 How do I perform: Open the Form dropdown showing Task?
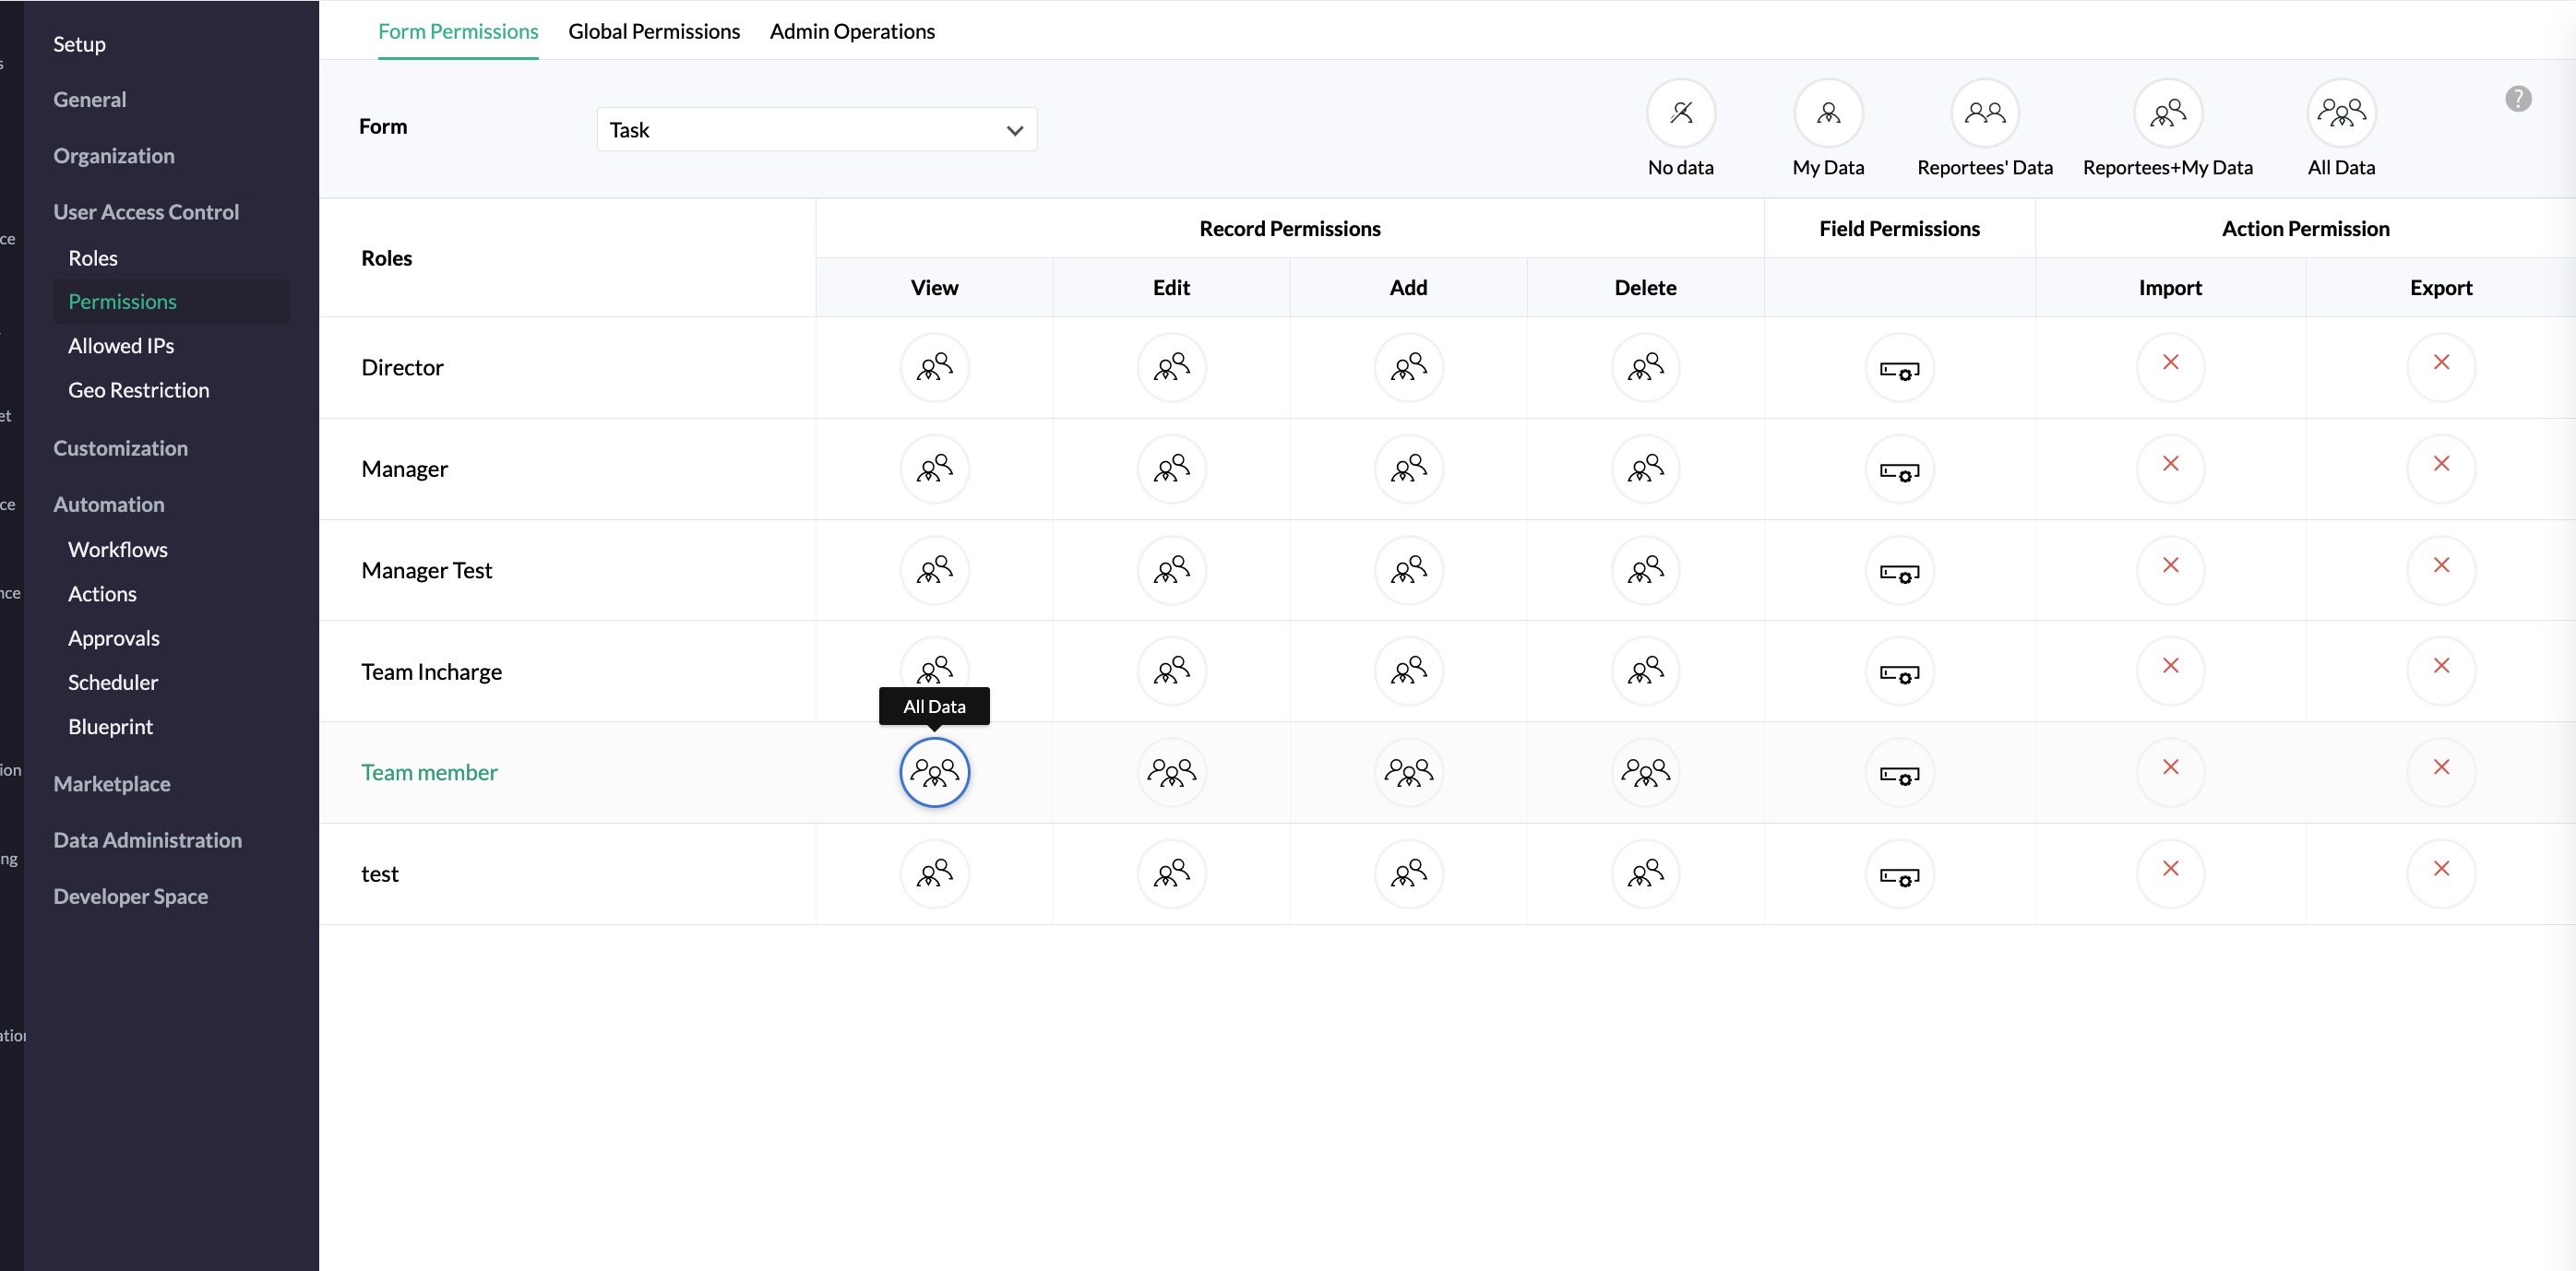(x=816, y=130)
